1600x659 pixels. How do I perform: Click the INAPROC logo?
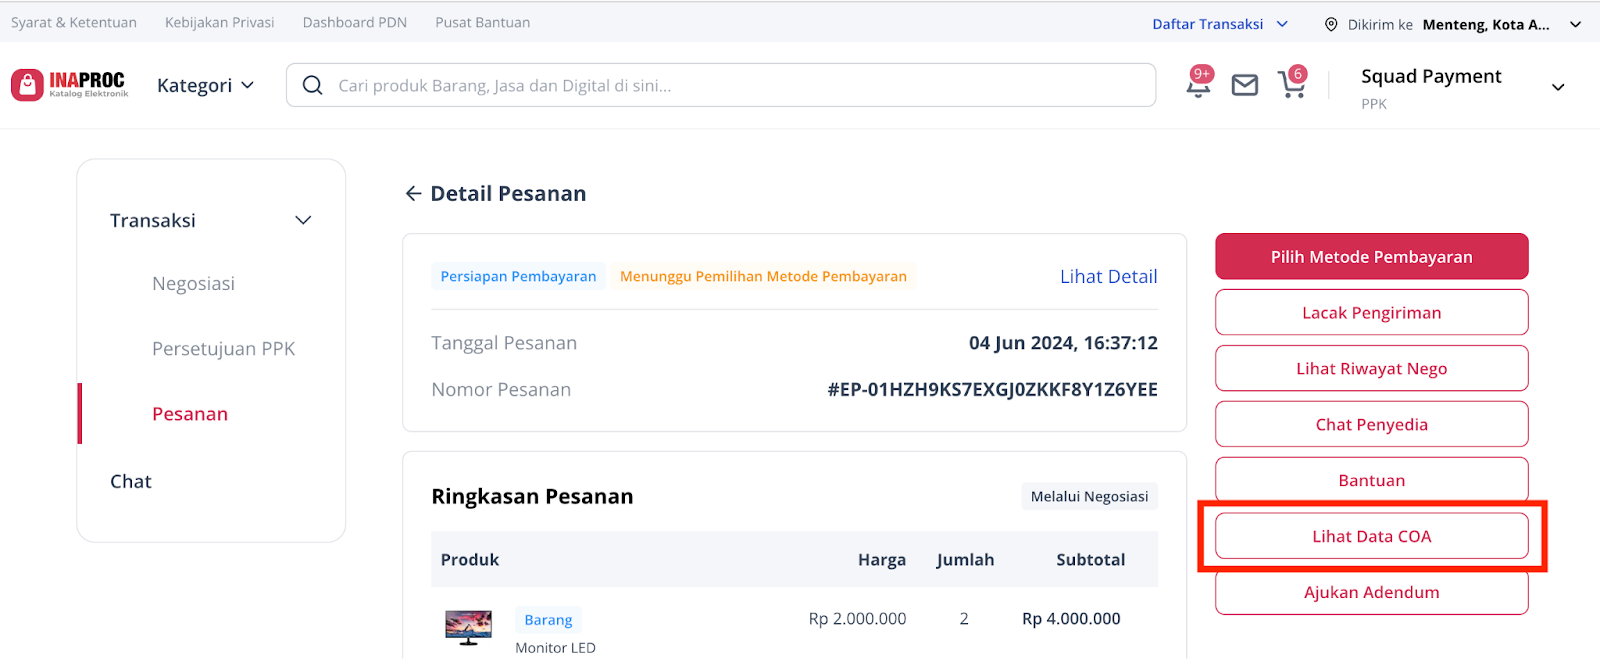click(68, 84)
